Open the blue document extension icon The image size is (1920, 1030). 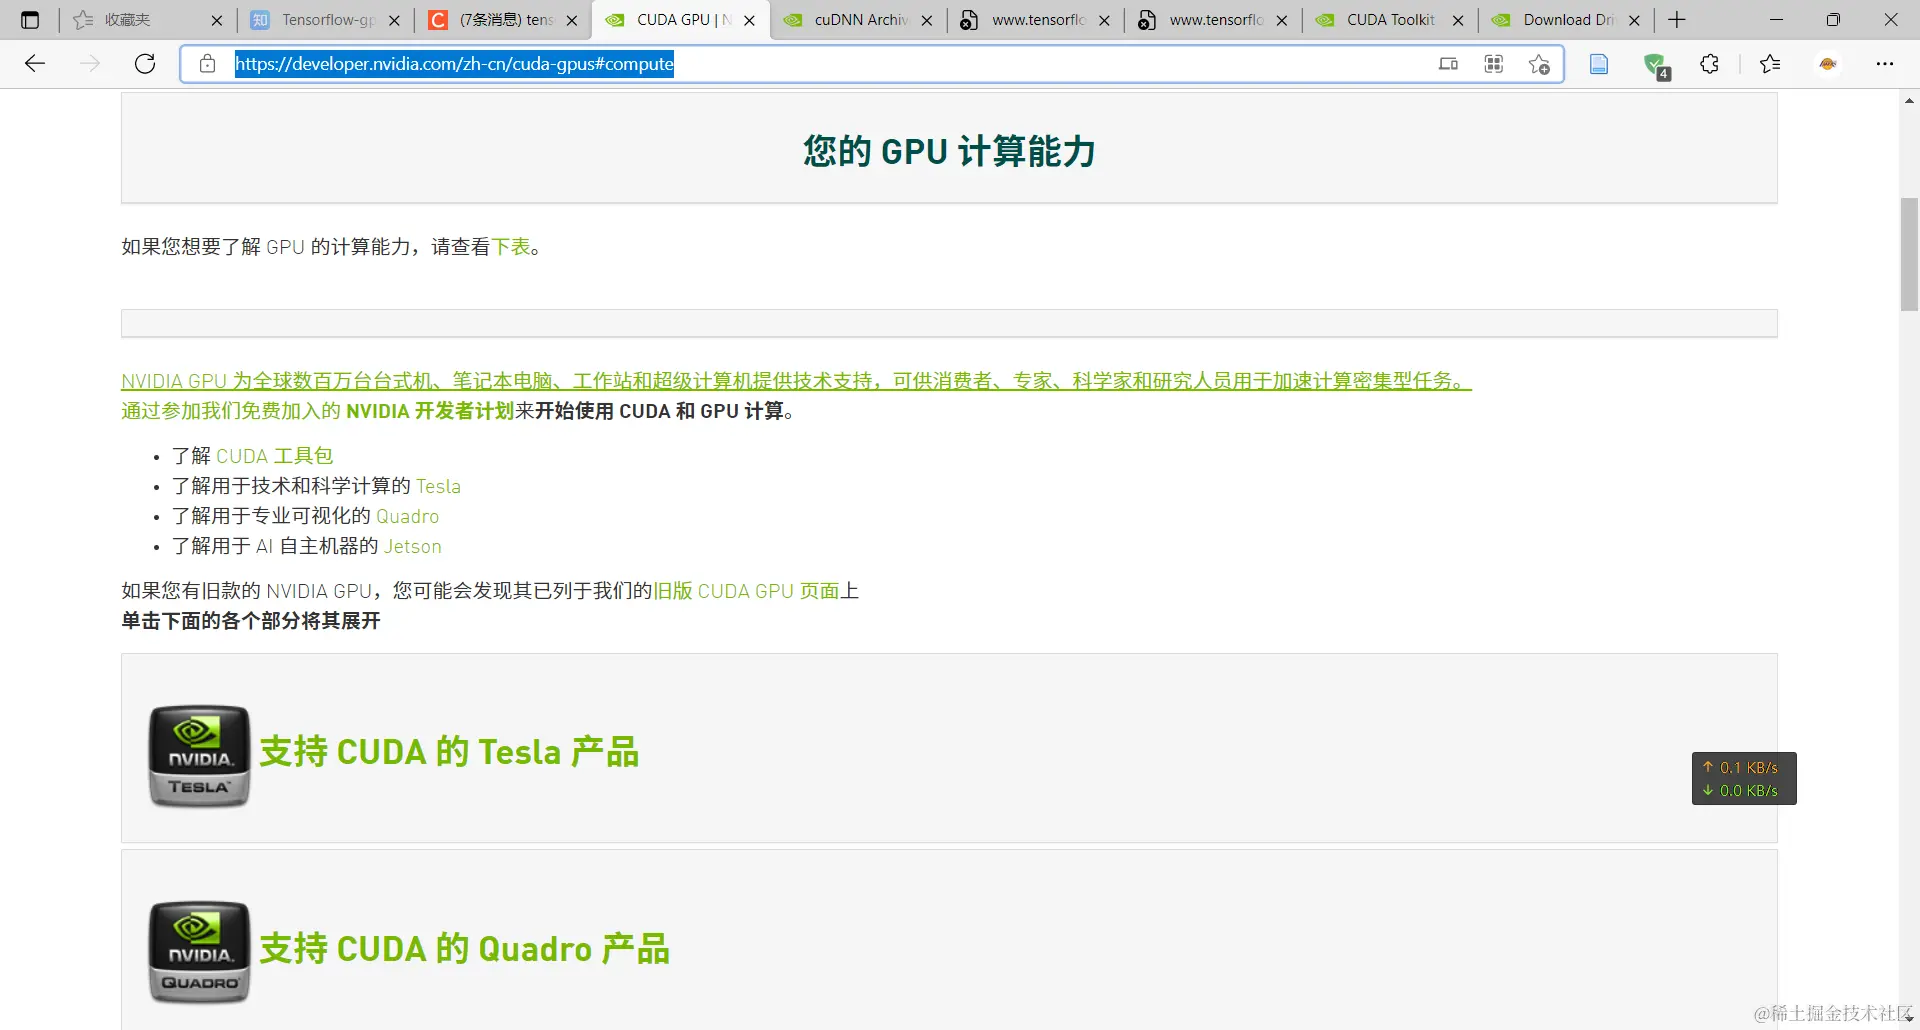click(1599, 64)
